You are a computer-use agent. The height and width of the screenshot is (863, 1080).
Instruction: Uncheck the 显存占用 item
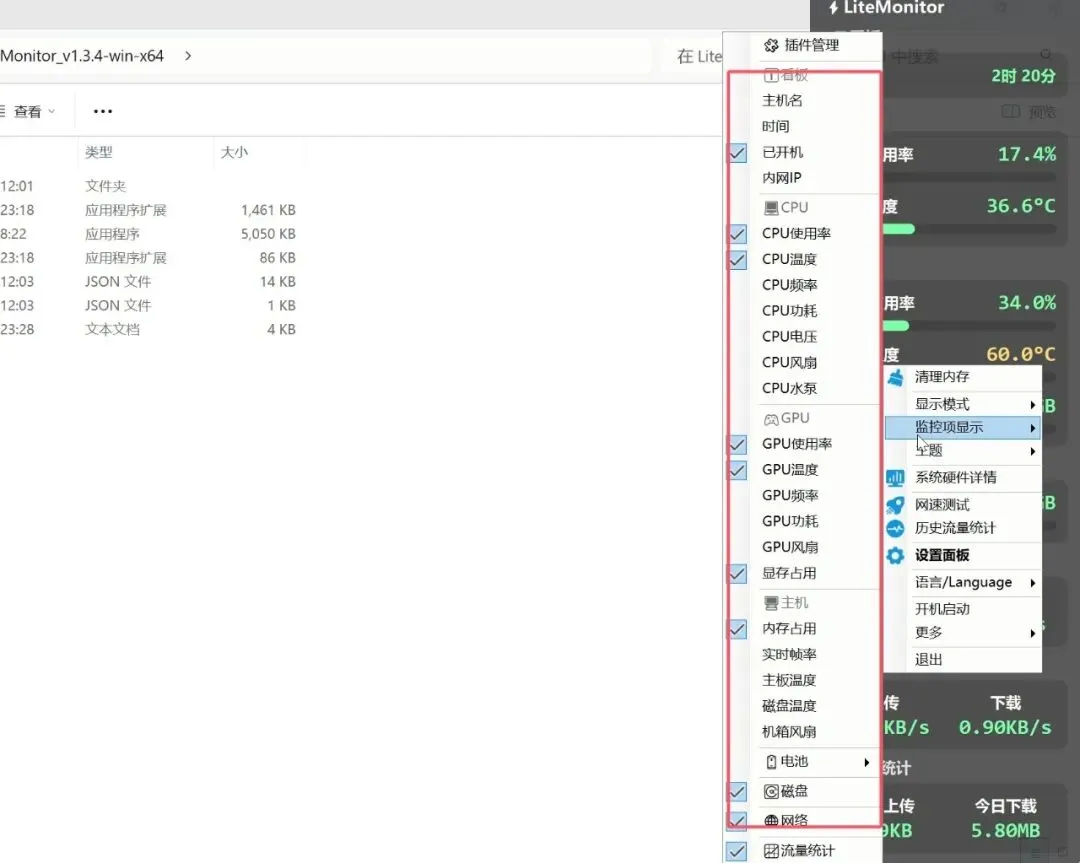pyautogui.click(x=737, y=573)
